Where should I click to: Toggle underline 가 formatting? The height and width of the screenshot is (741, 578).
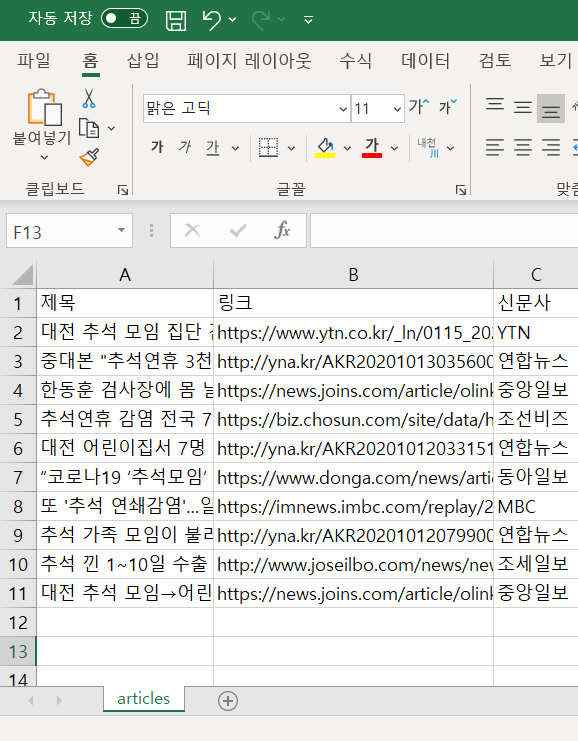213,147
